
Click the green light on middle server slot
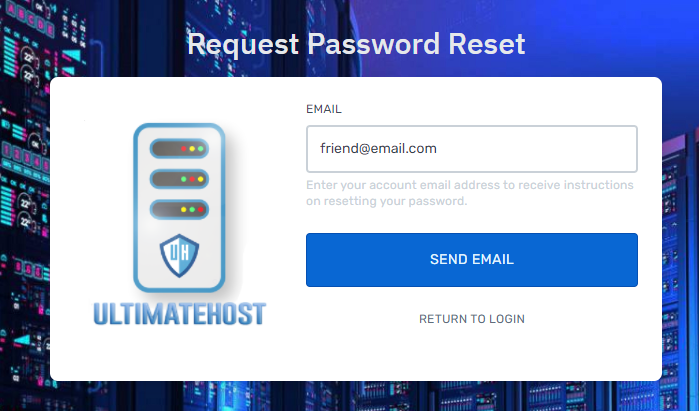tap(184, 179)
